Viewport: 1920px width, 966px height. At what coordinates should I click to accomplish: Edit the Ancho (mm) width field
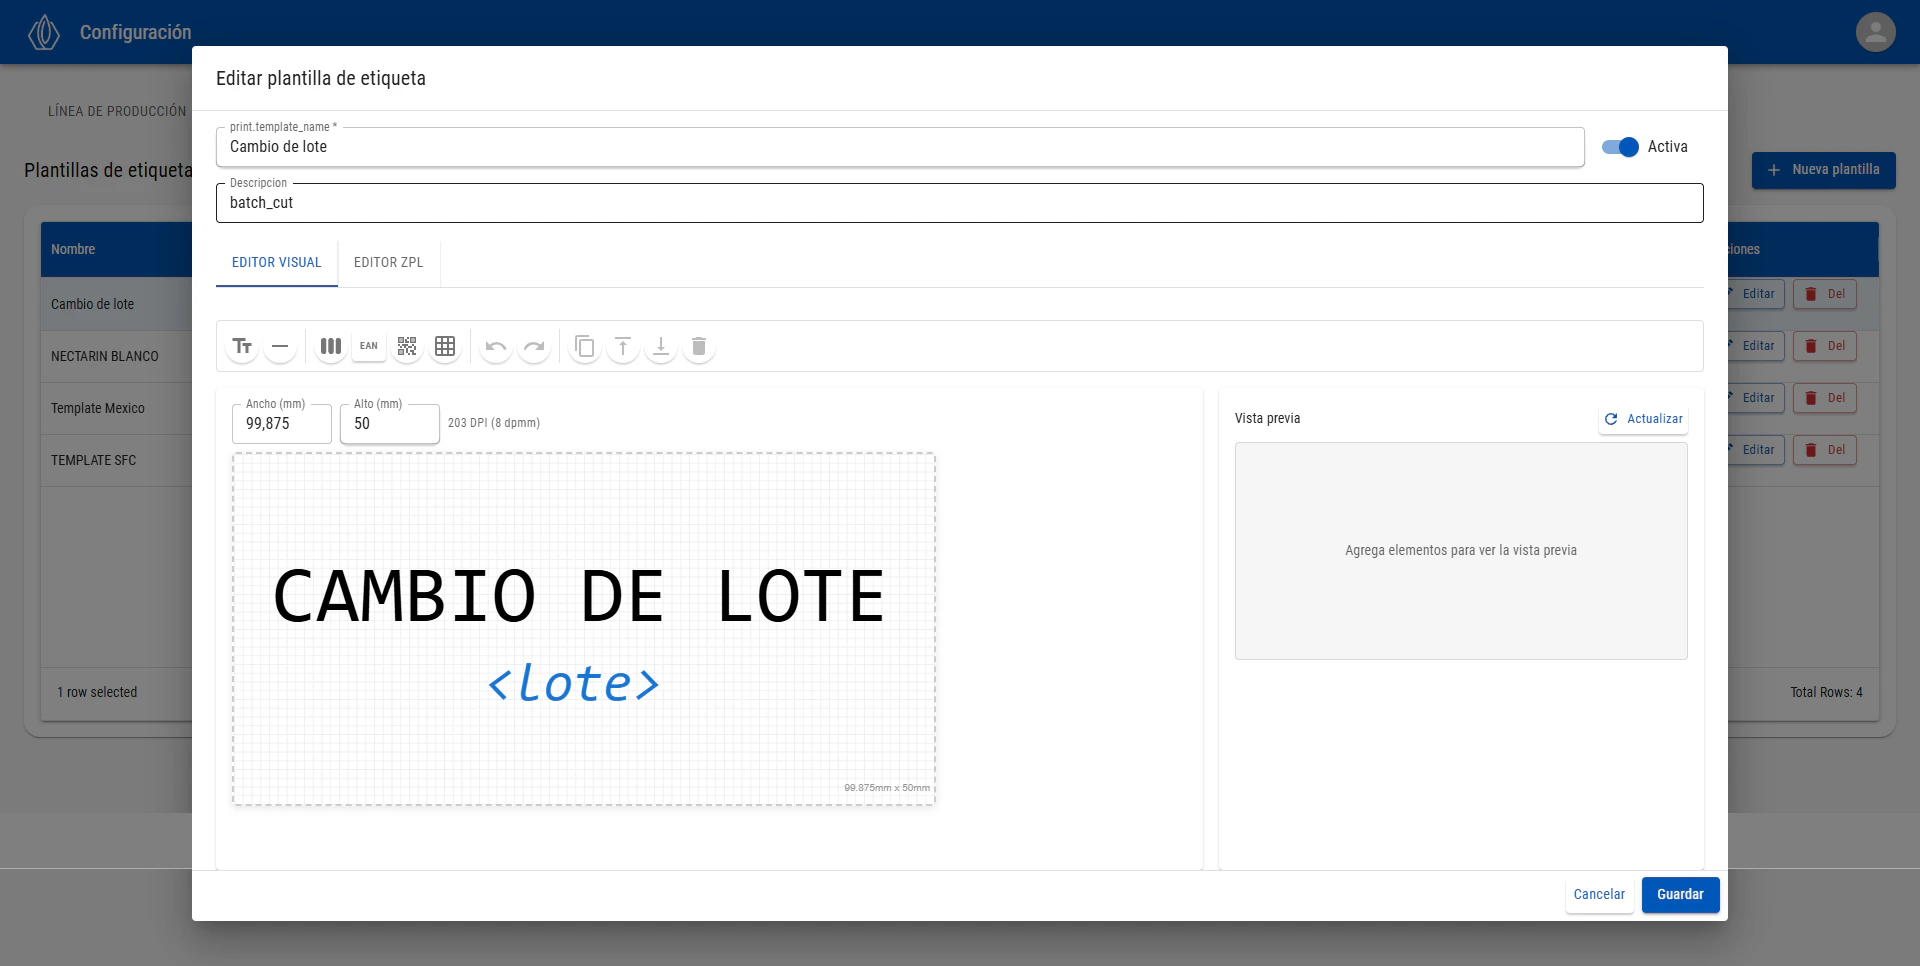pyautogui.click(x=281, y=423)
